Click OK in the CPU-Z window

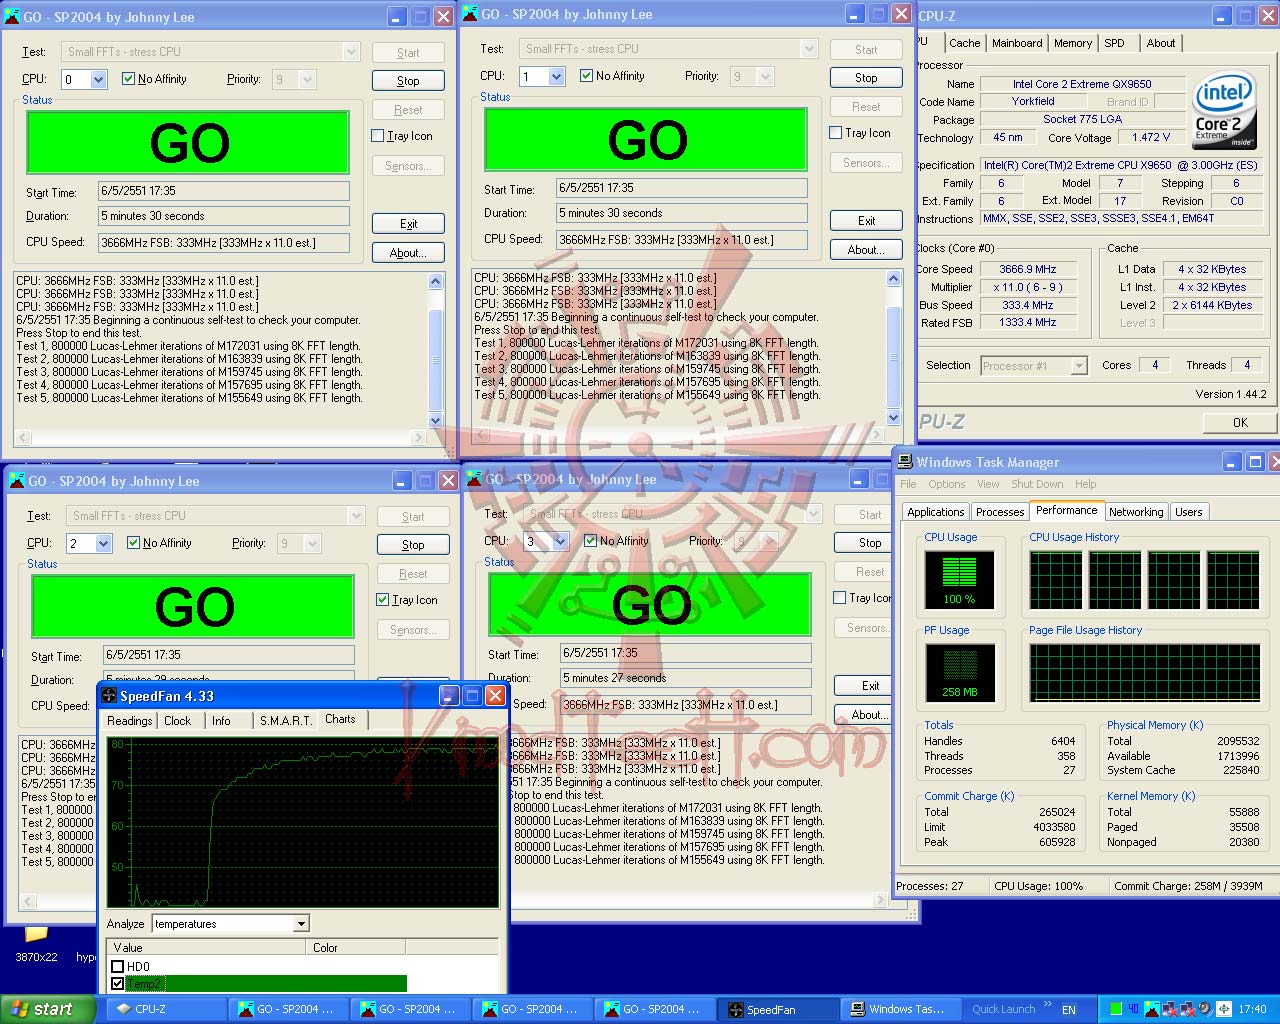1240,423
